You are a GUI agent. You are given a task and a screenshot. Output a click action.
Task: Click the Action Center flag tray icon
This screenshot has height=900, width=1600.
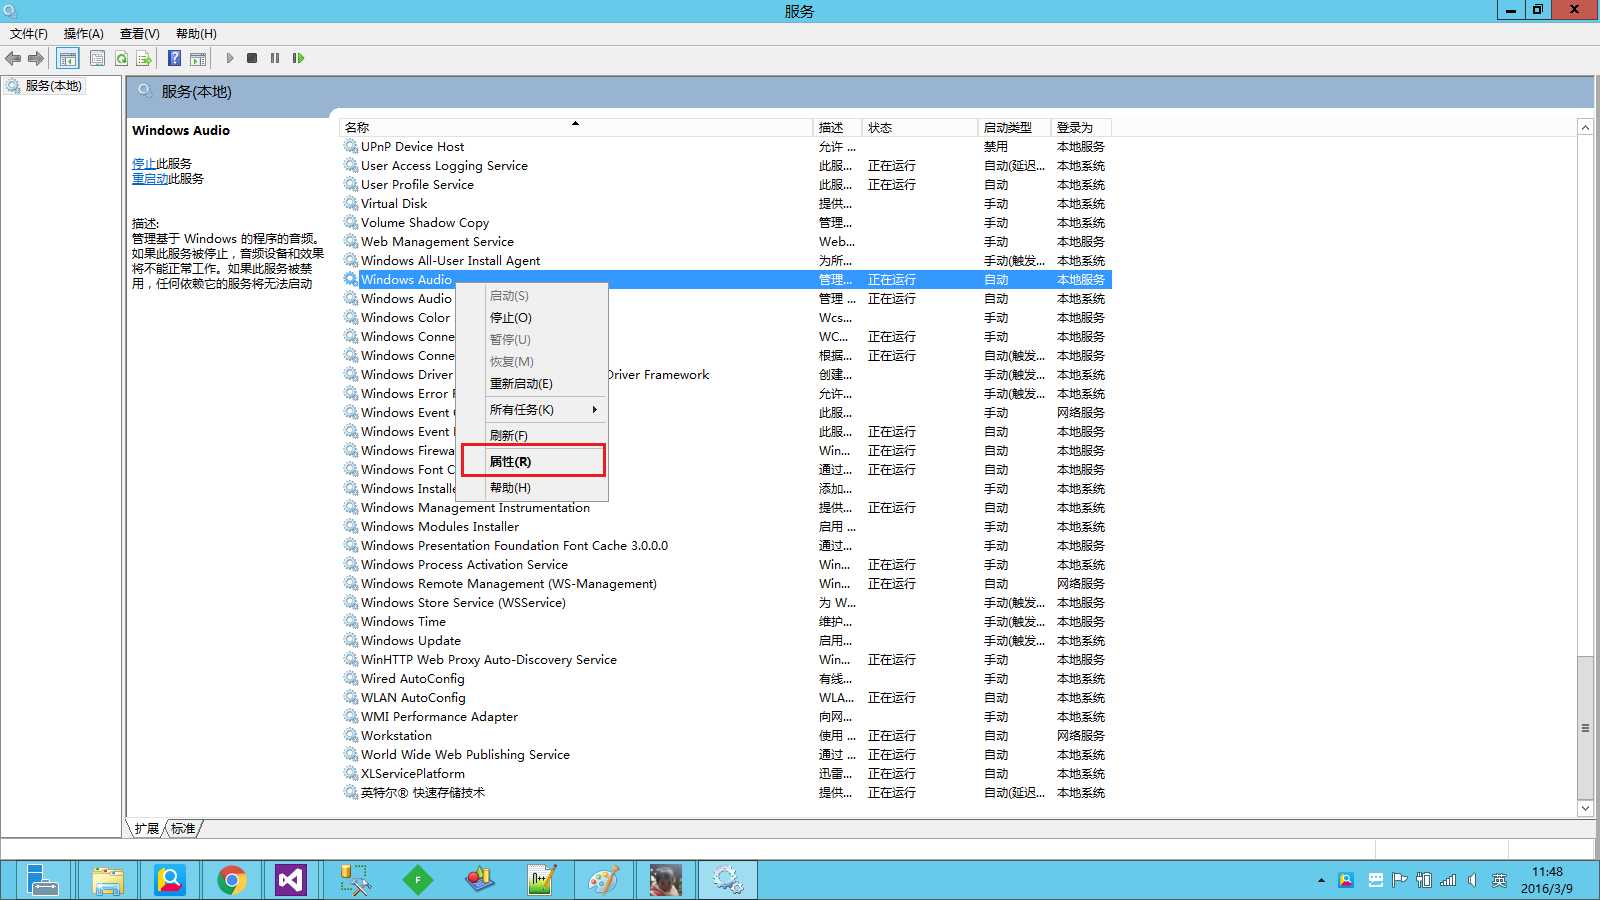point(1399,880)
